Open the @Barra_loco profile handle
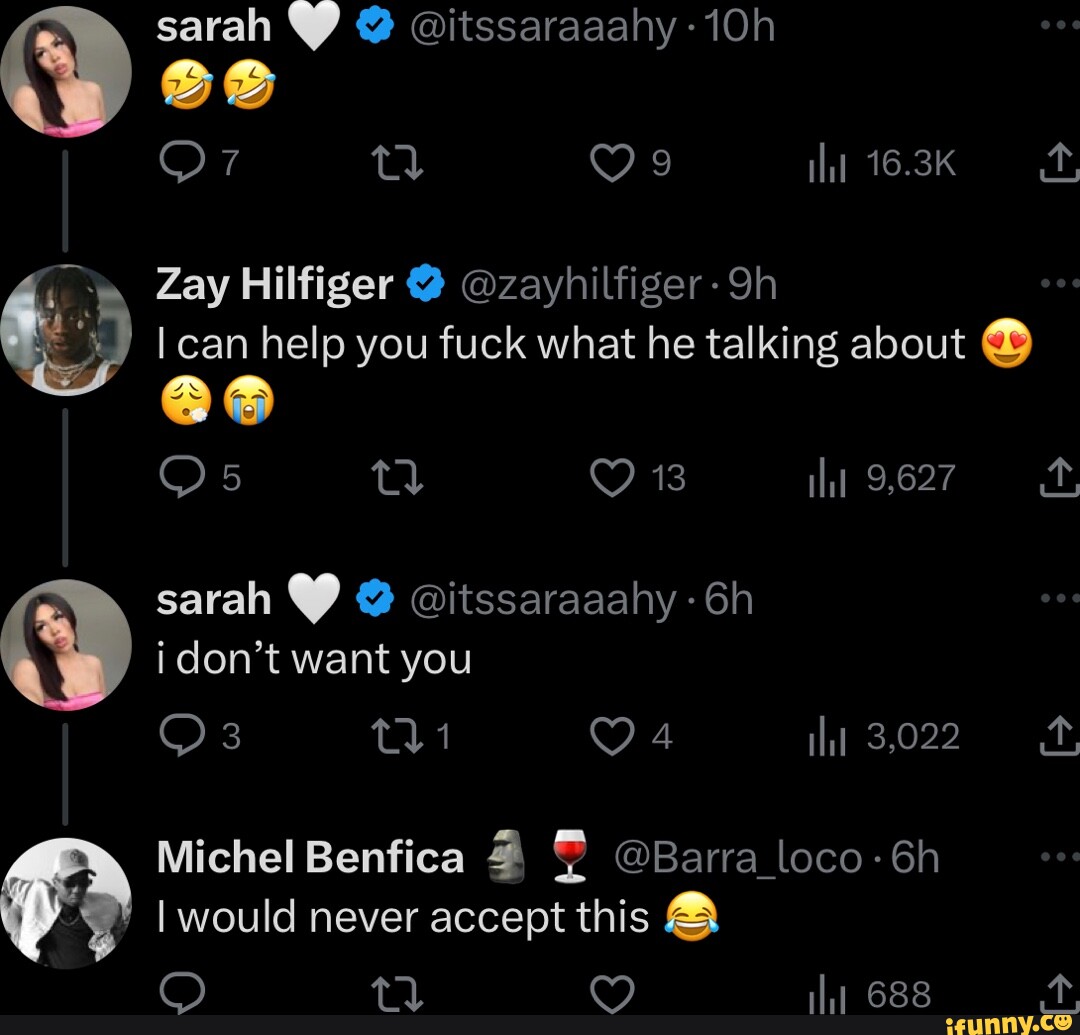Screen dimensions: 1080x1035 tap(738, 858)
